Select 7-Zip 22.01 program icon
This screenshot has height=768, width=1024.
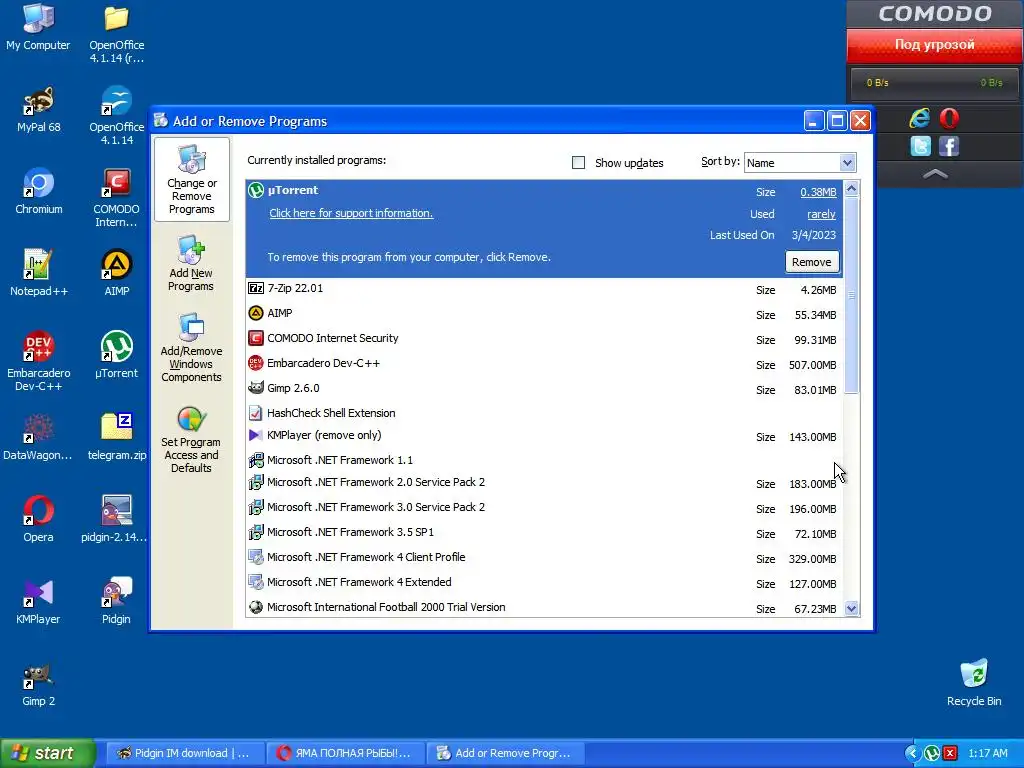coord(256,288)
